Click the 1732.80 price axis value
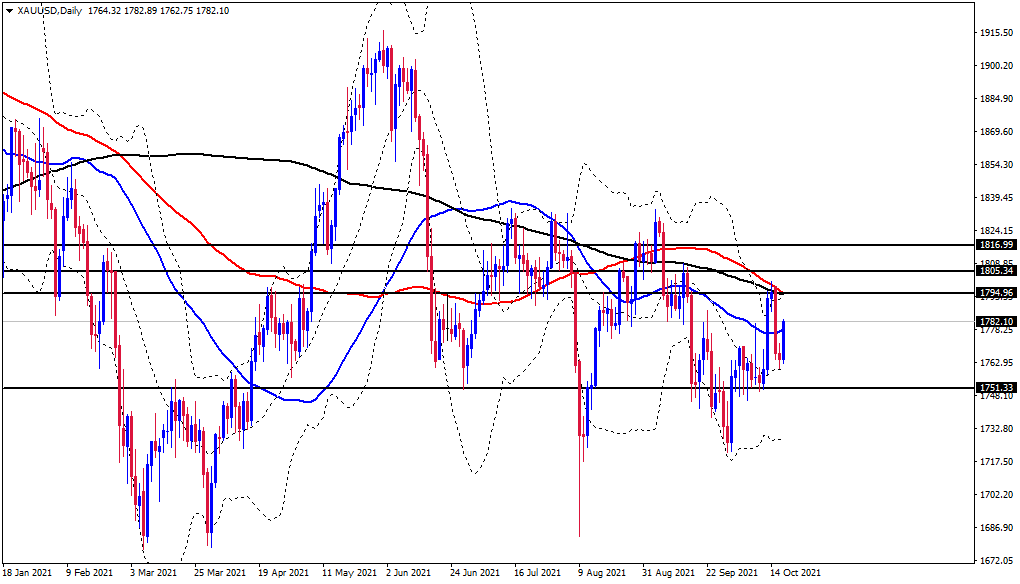This screenshot has height=584, width=1020. click(997, 429)
